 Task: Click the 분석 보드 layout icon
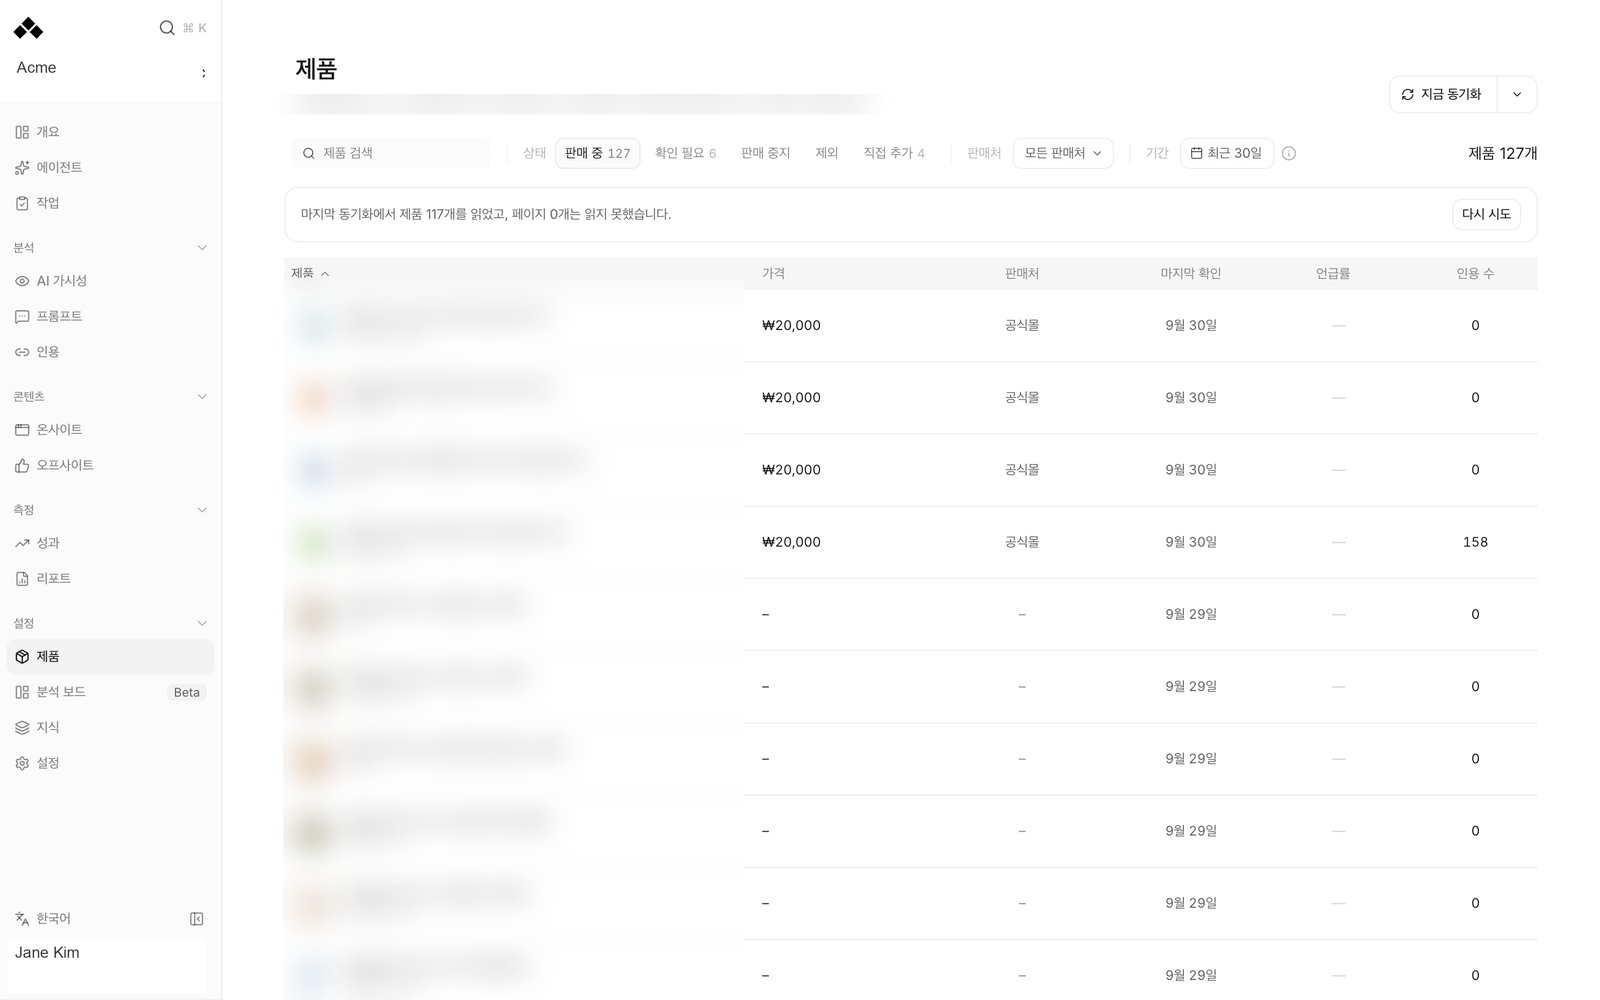click(22, 692)
